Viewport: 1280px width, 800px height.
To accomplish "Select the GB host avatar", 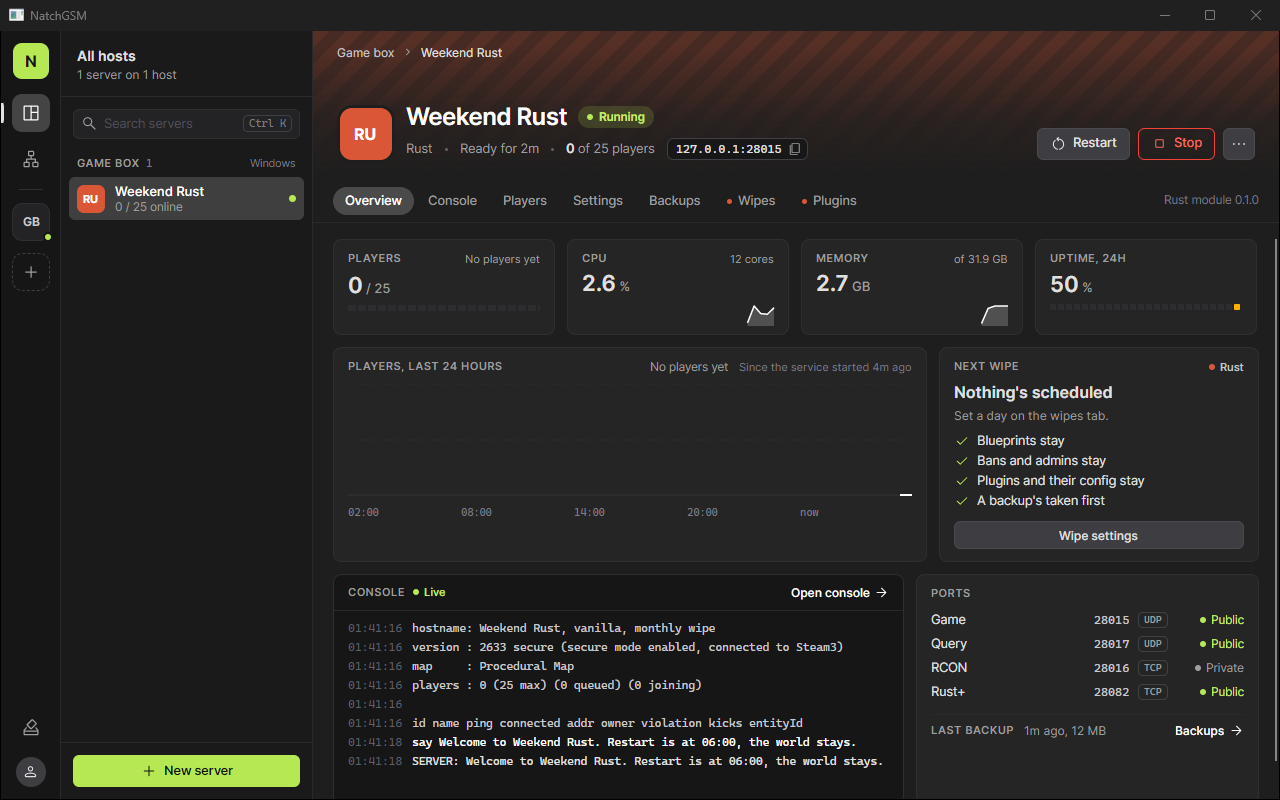I will point(31,221).
